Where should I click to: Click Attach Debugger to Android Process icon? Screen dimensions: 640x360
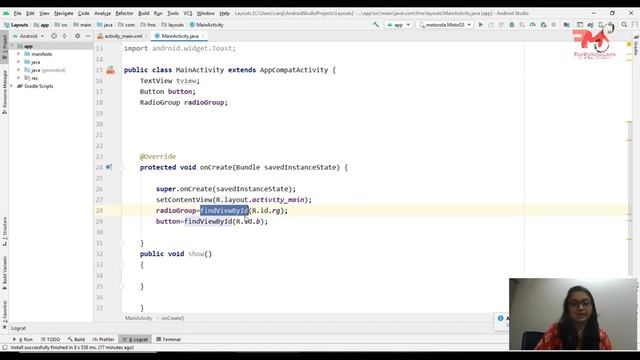coord(543,25)
